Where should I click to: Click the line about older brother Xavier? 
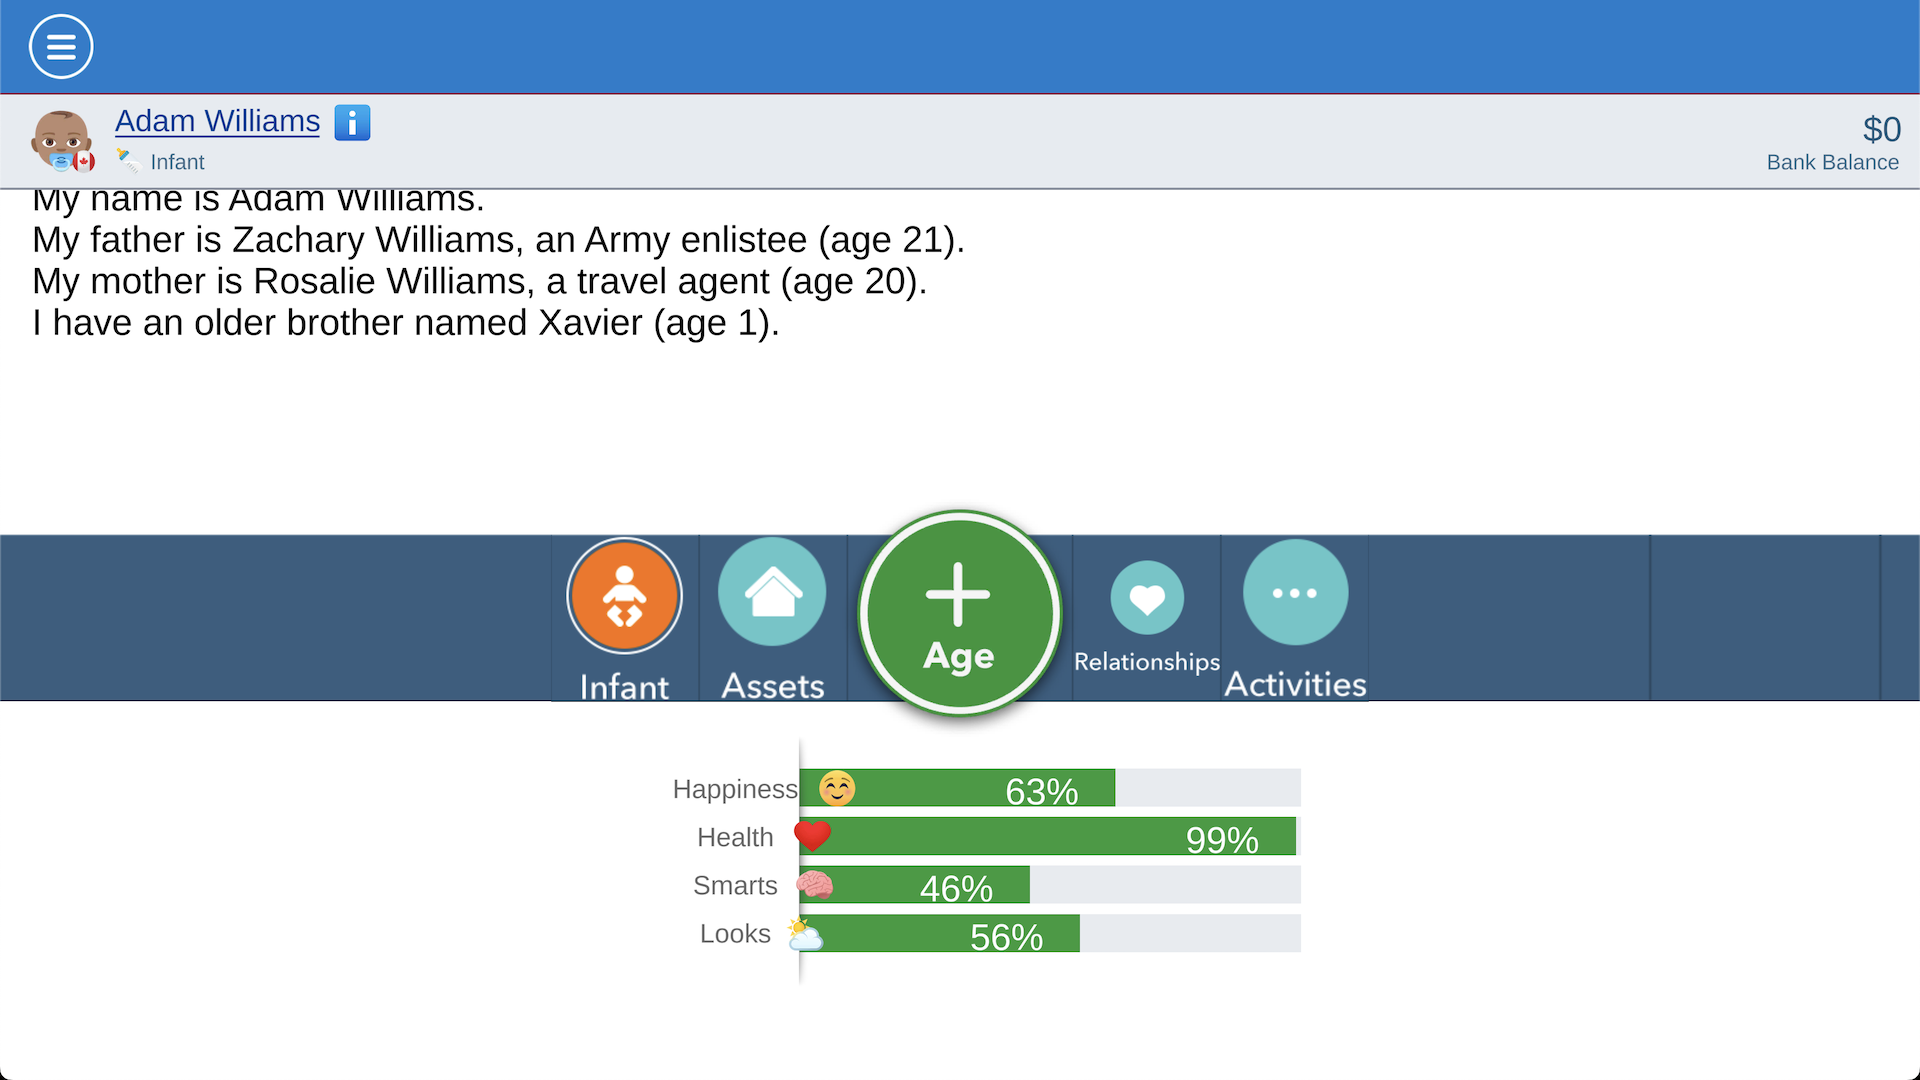tap(406, 323)
